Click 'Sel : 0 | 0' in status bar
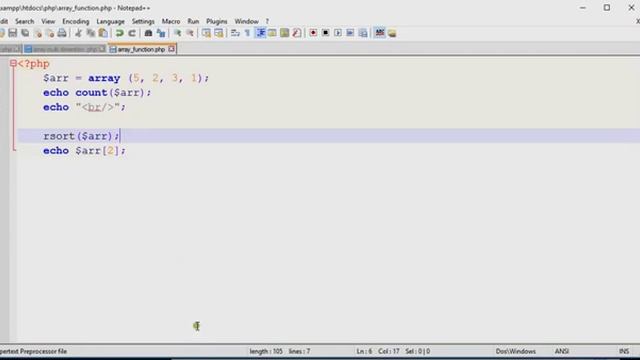640x360 pixels. pos(418,351)
